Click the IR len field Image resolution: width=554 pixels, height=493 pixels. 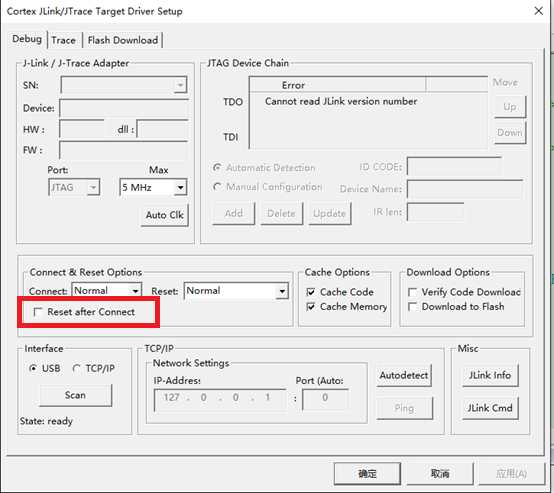point(435,212)
